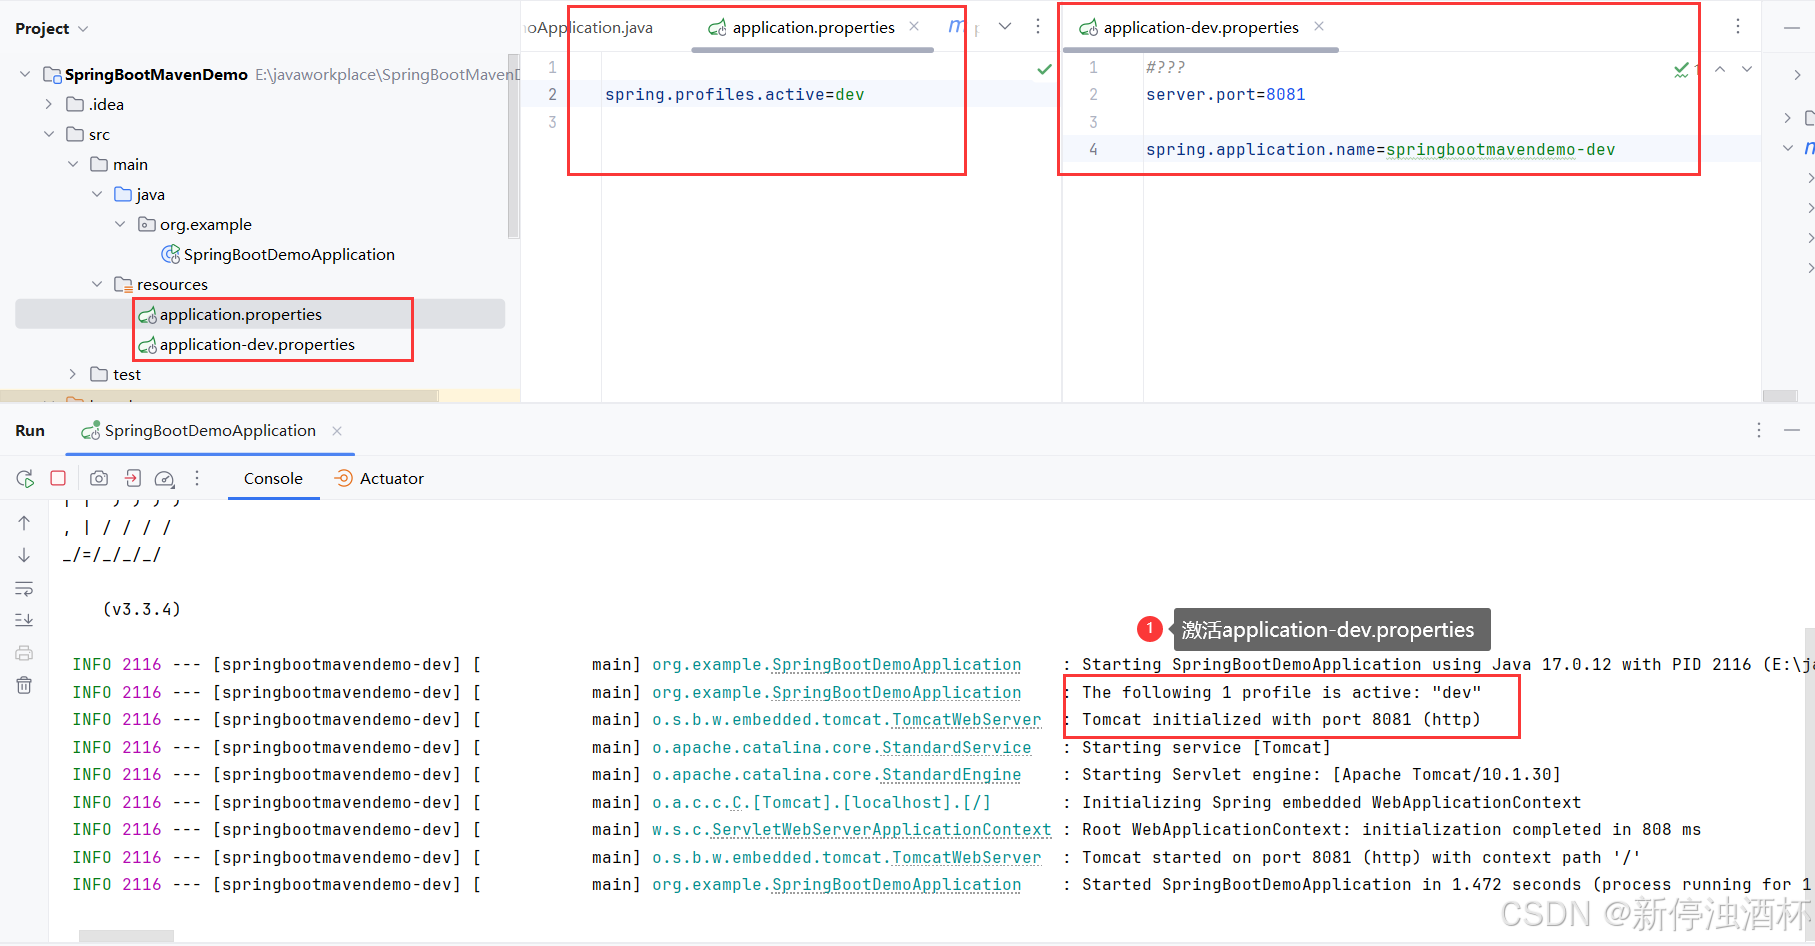Screen dimensions: 1815x946
Task: Click spring.application.name line in dev properties
Action: point(1381,150)
